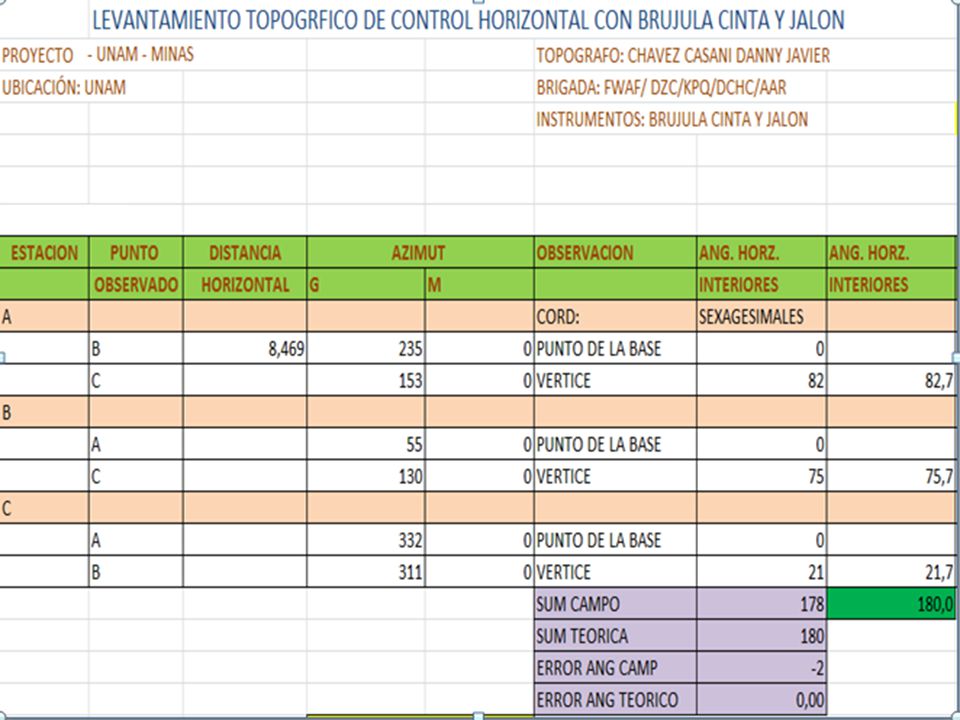Select the SUM TEORICA value 180
The image size is (960, 720).
click(761, 636)
